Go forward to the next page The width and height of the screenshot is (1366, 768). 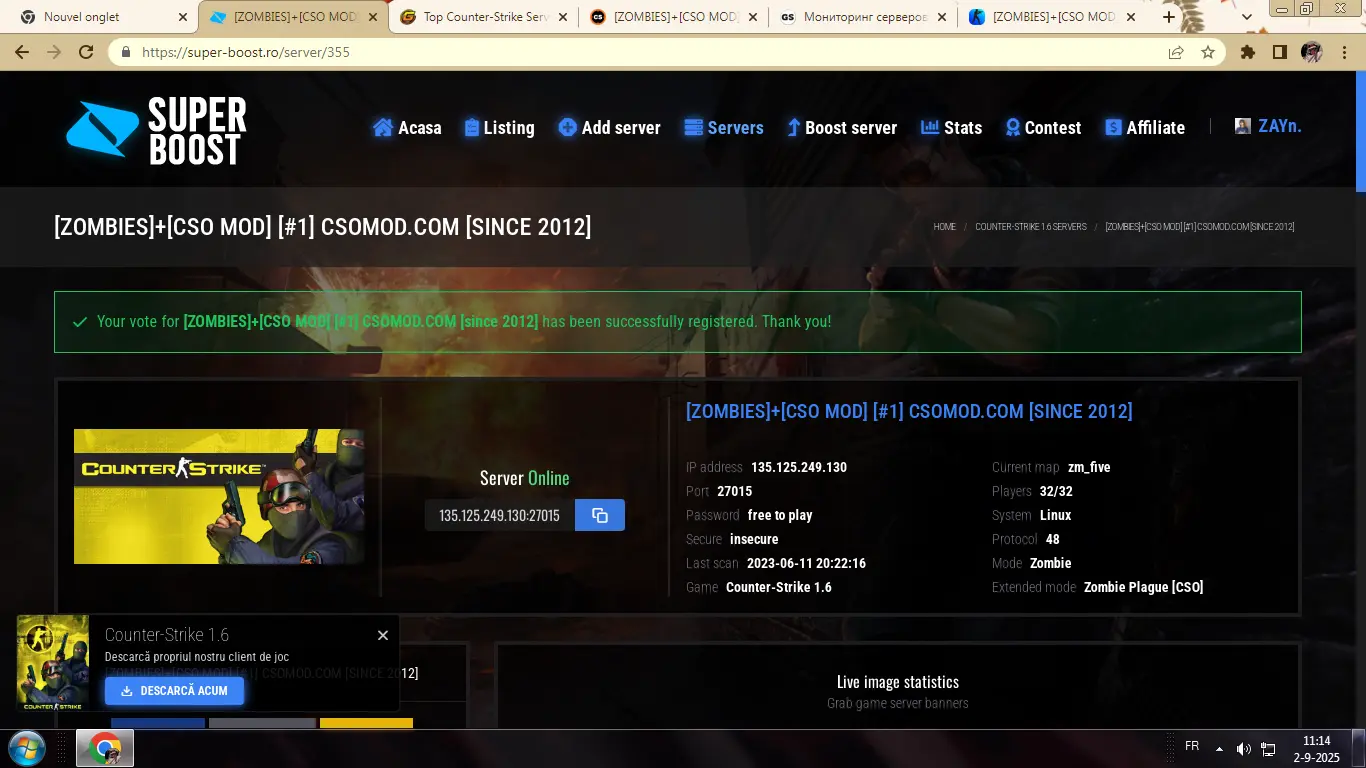tap(54, 52)
